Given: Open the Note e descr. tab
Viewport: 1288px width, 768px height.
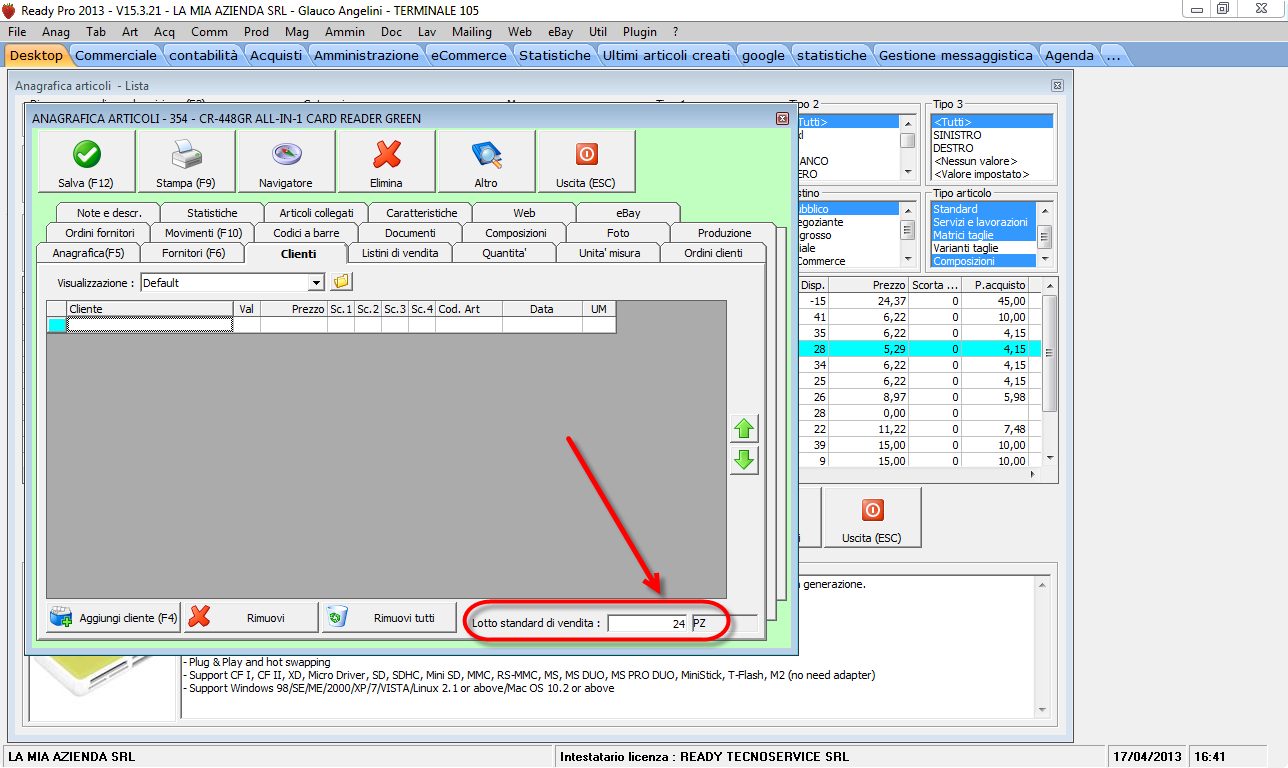Looking at the screenshot, I should [x=109, y=213].
